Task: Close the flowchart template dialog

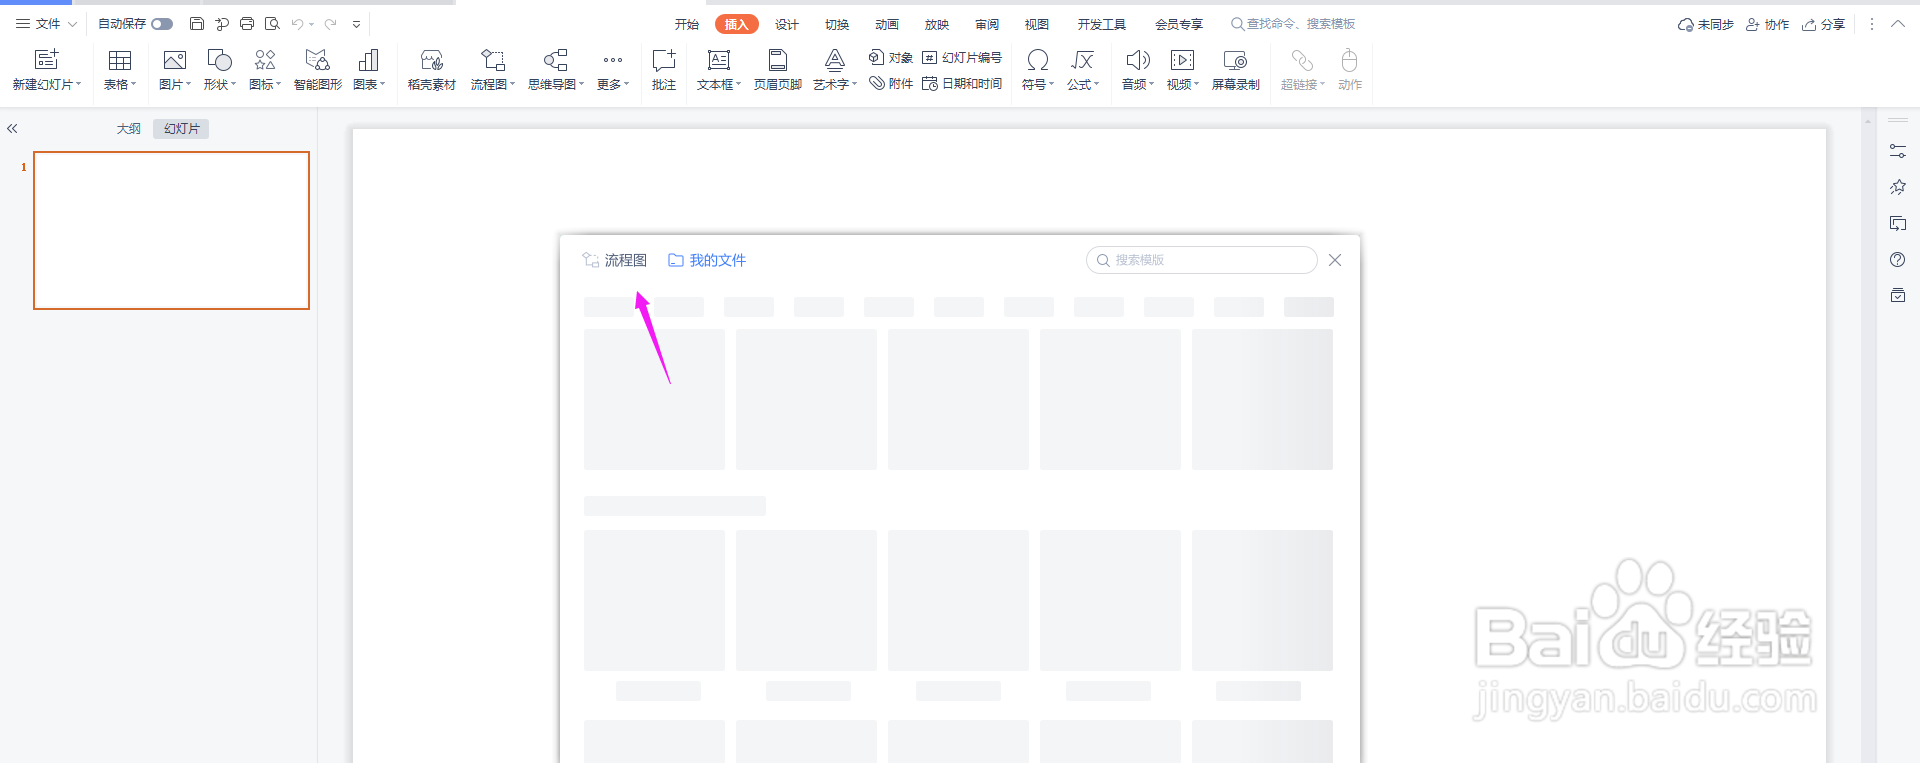Action: pos(1335,260)
